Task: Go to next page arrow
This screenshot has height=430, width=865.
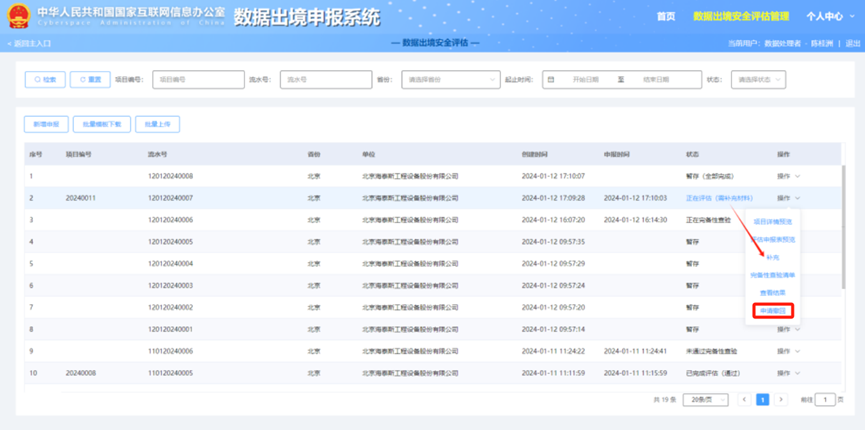Action: [x=781, y=400]
